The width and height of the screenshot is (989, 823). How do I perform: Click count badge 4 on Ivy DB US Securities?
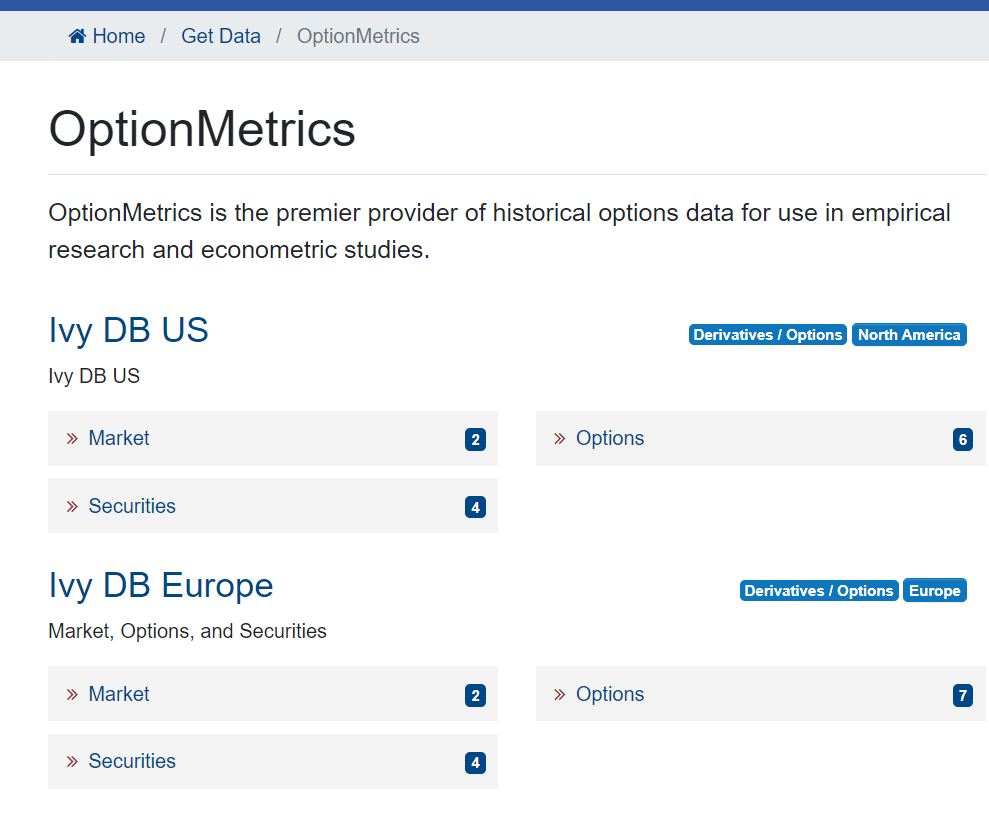pyautogui.click(x=475, y=507)
